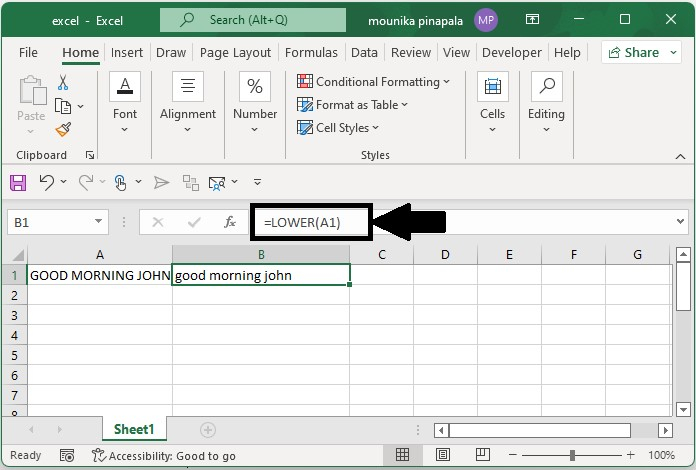Image resolution: width=696 pixels, height=470 pixels.
Task: Switch to the Draw tab
Action: [171, 52]
